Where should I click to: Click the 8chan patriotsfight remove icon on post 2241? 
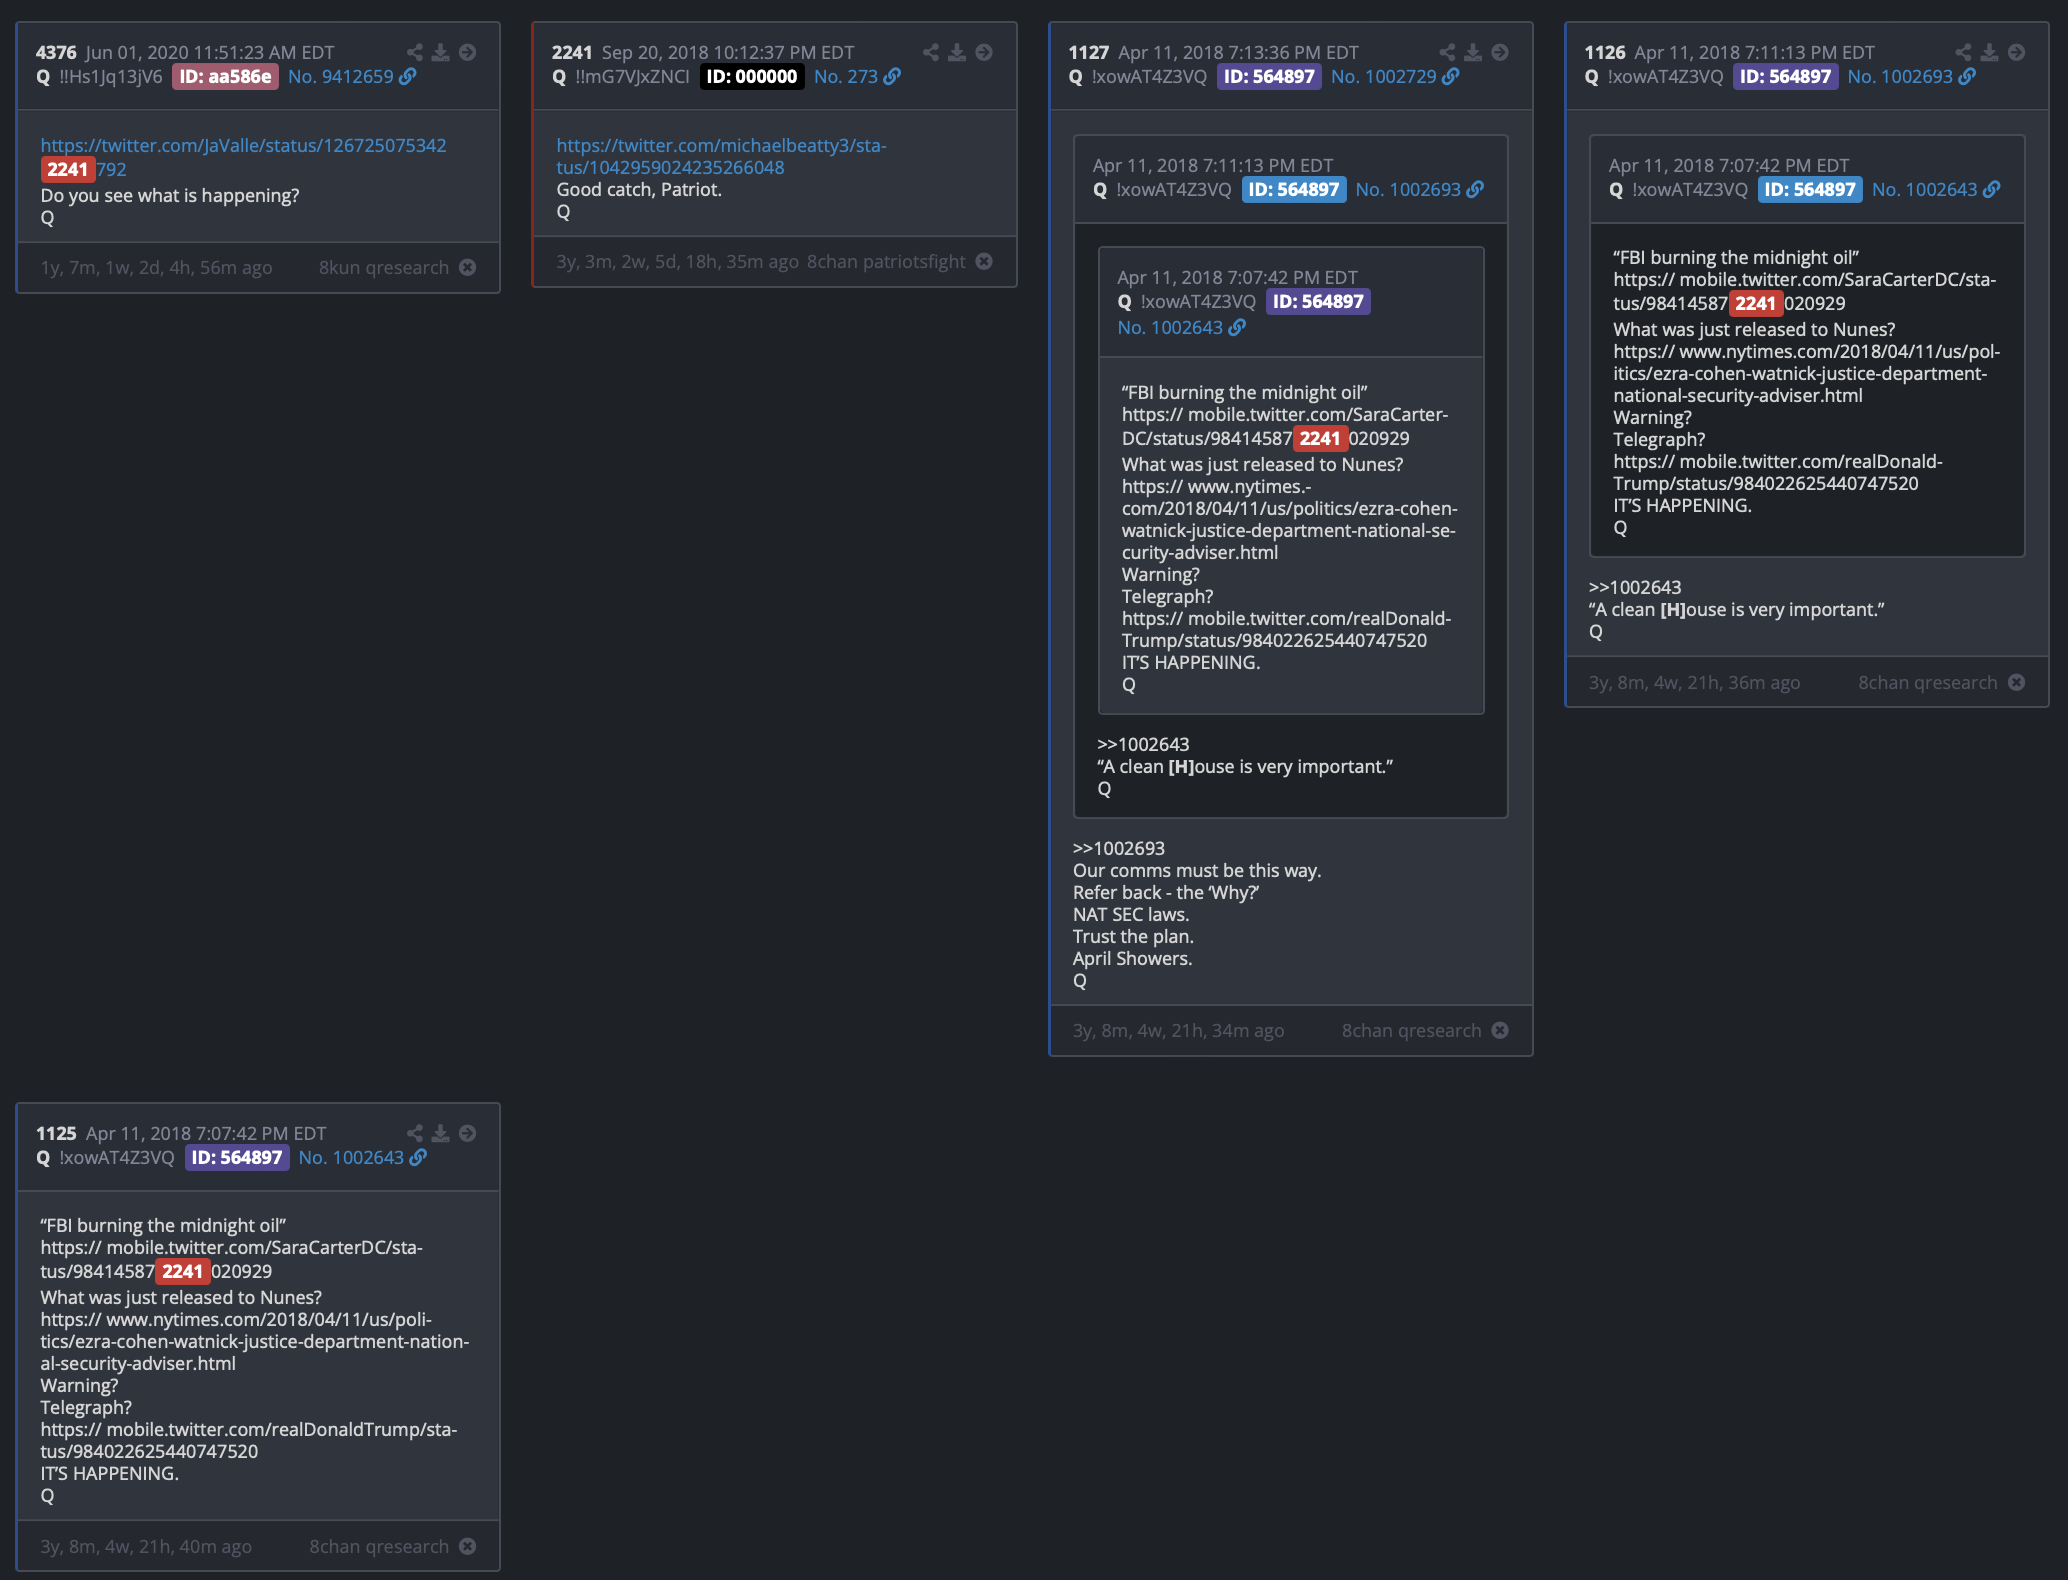984,261
